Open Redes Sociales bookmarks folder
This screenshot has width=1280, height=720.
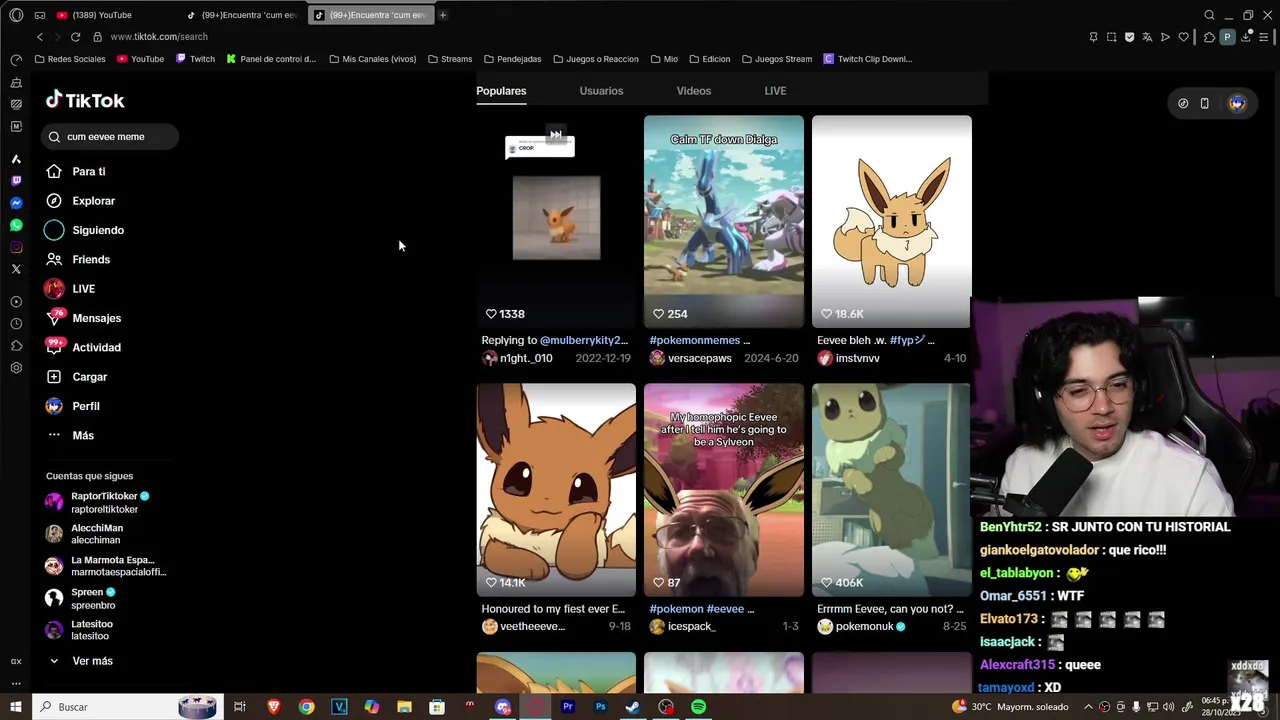(69, 59)
